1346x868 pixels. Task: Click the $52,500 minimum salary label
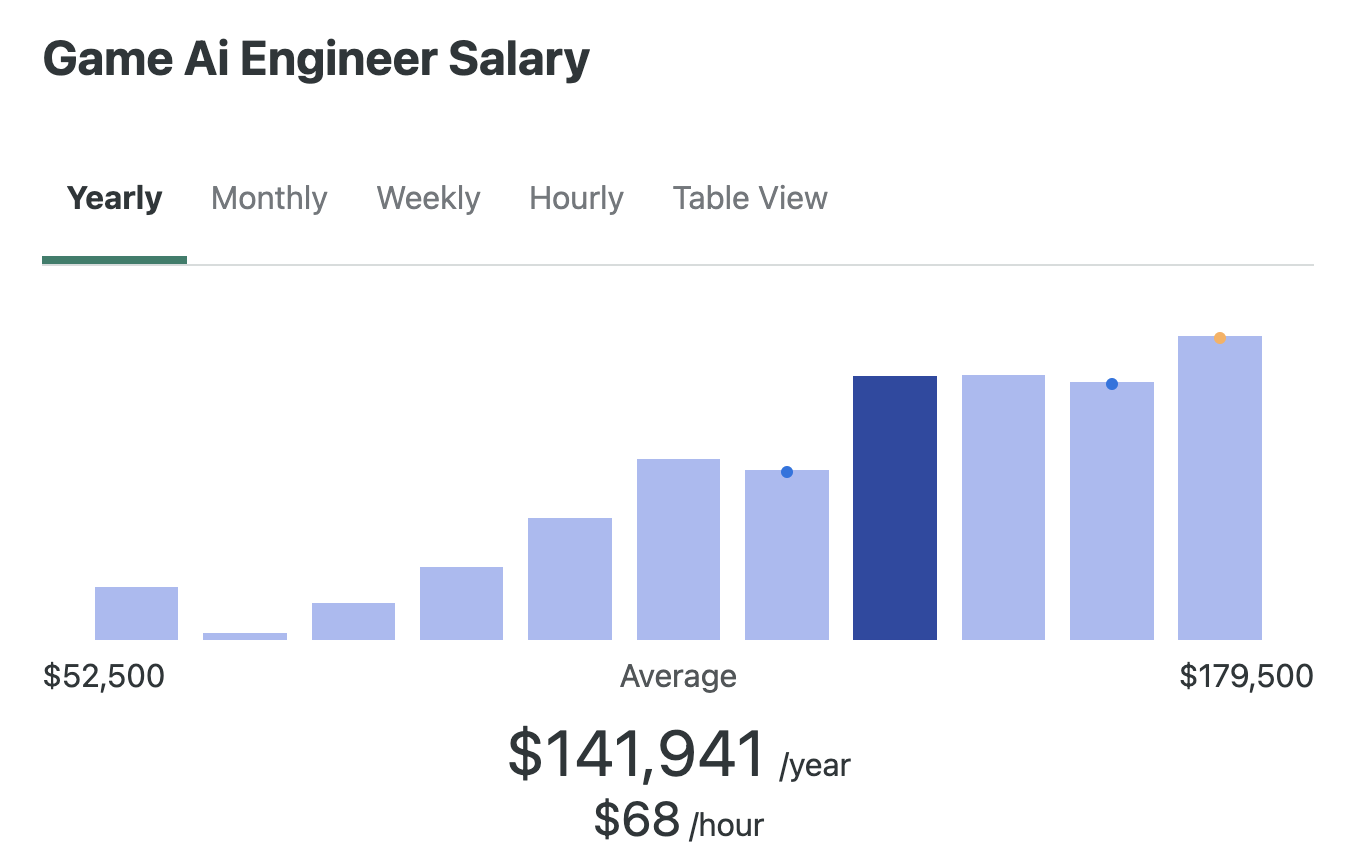point(104,677)
